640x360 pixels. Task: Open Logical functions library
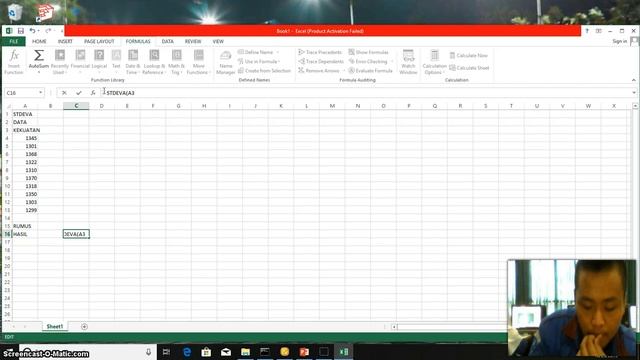tap(99, 62)
